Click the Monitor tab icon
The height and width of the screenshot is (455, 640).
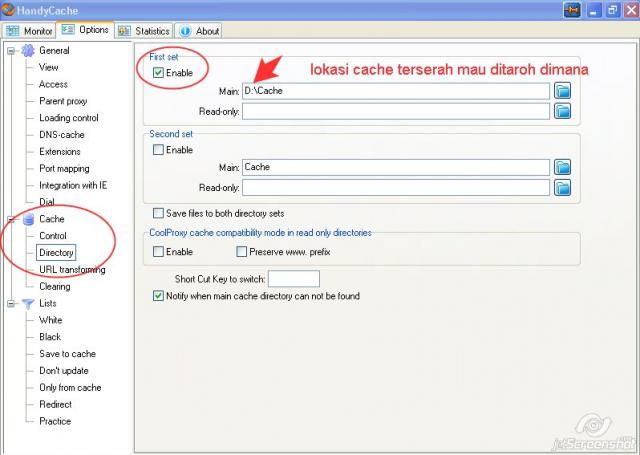coord(12,31)
